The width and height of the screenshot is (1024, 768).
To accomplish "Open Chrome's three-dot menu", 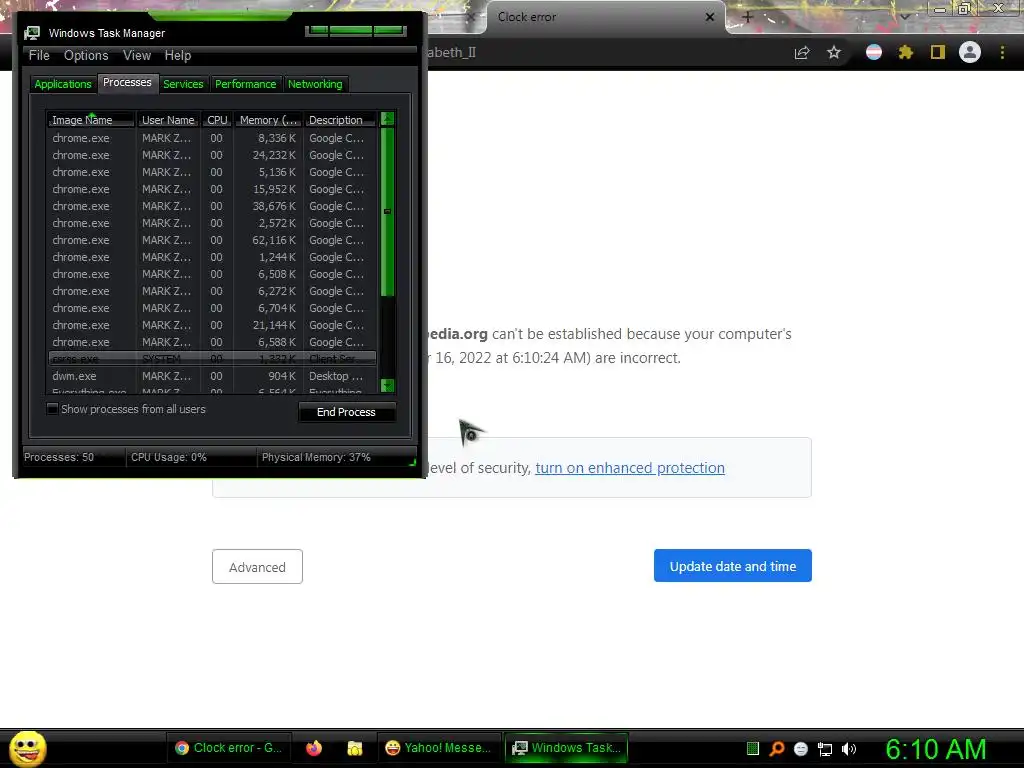I will tap(1002, 52).
